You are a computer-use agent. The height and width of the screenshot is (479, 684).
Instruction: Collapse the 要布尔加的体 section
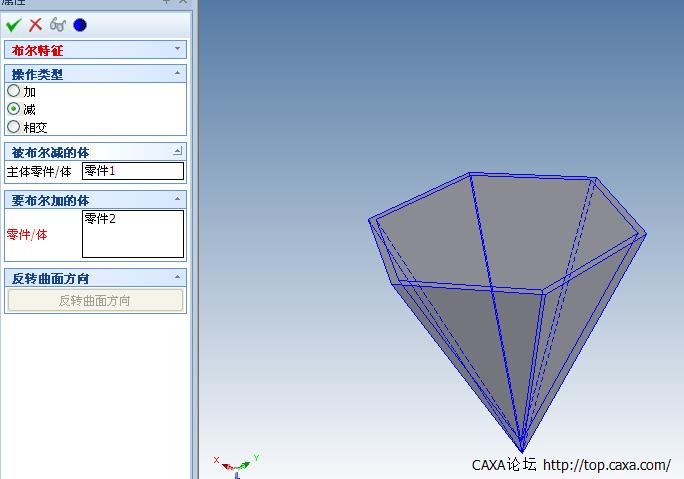pyautogui.click(x=178, y=200)
